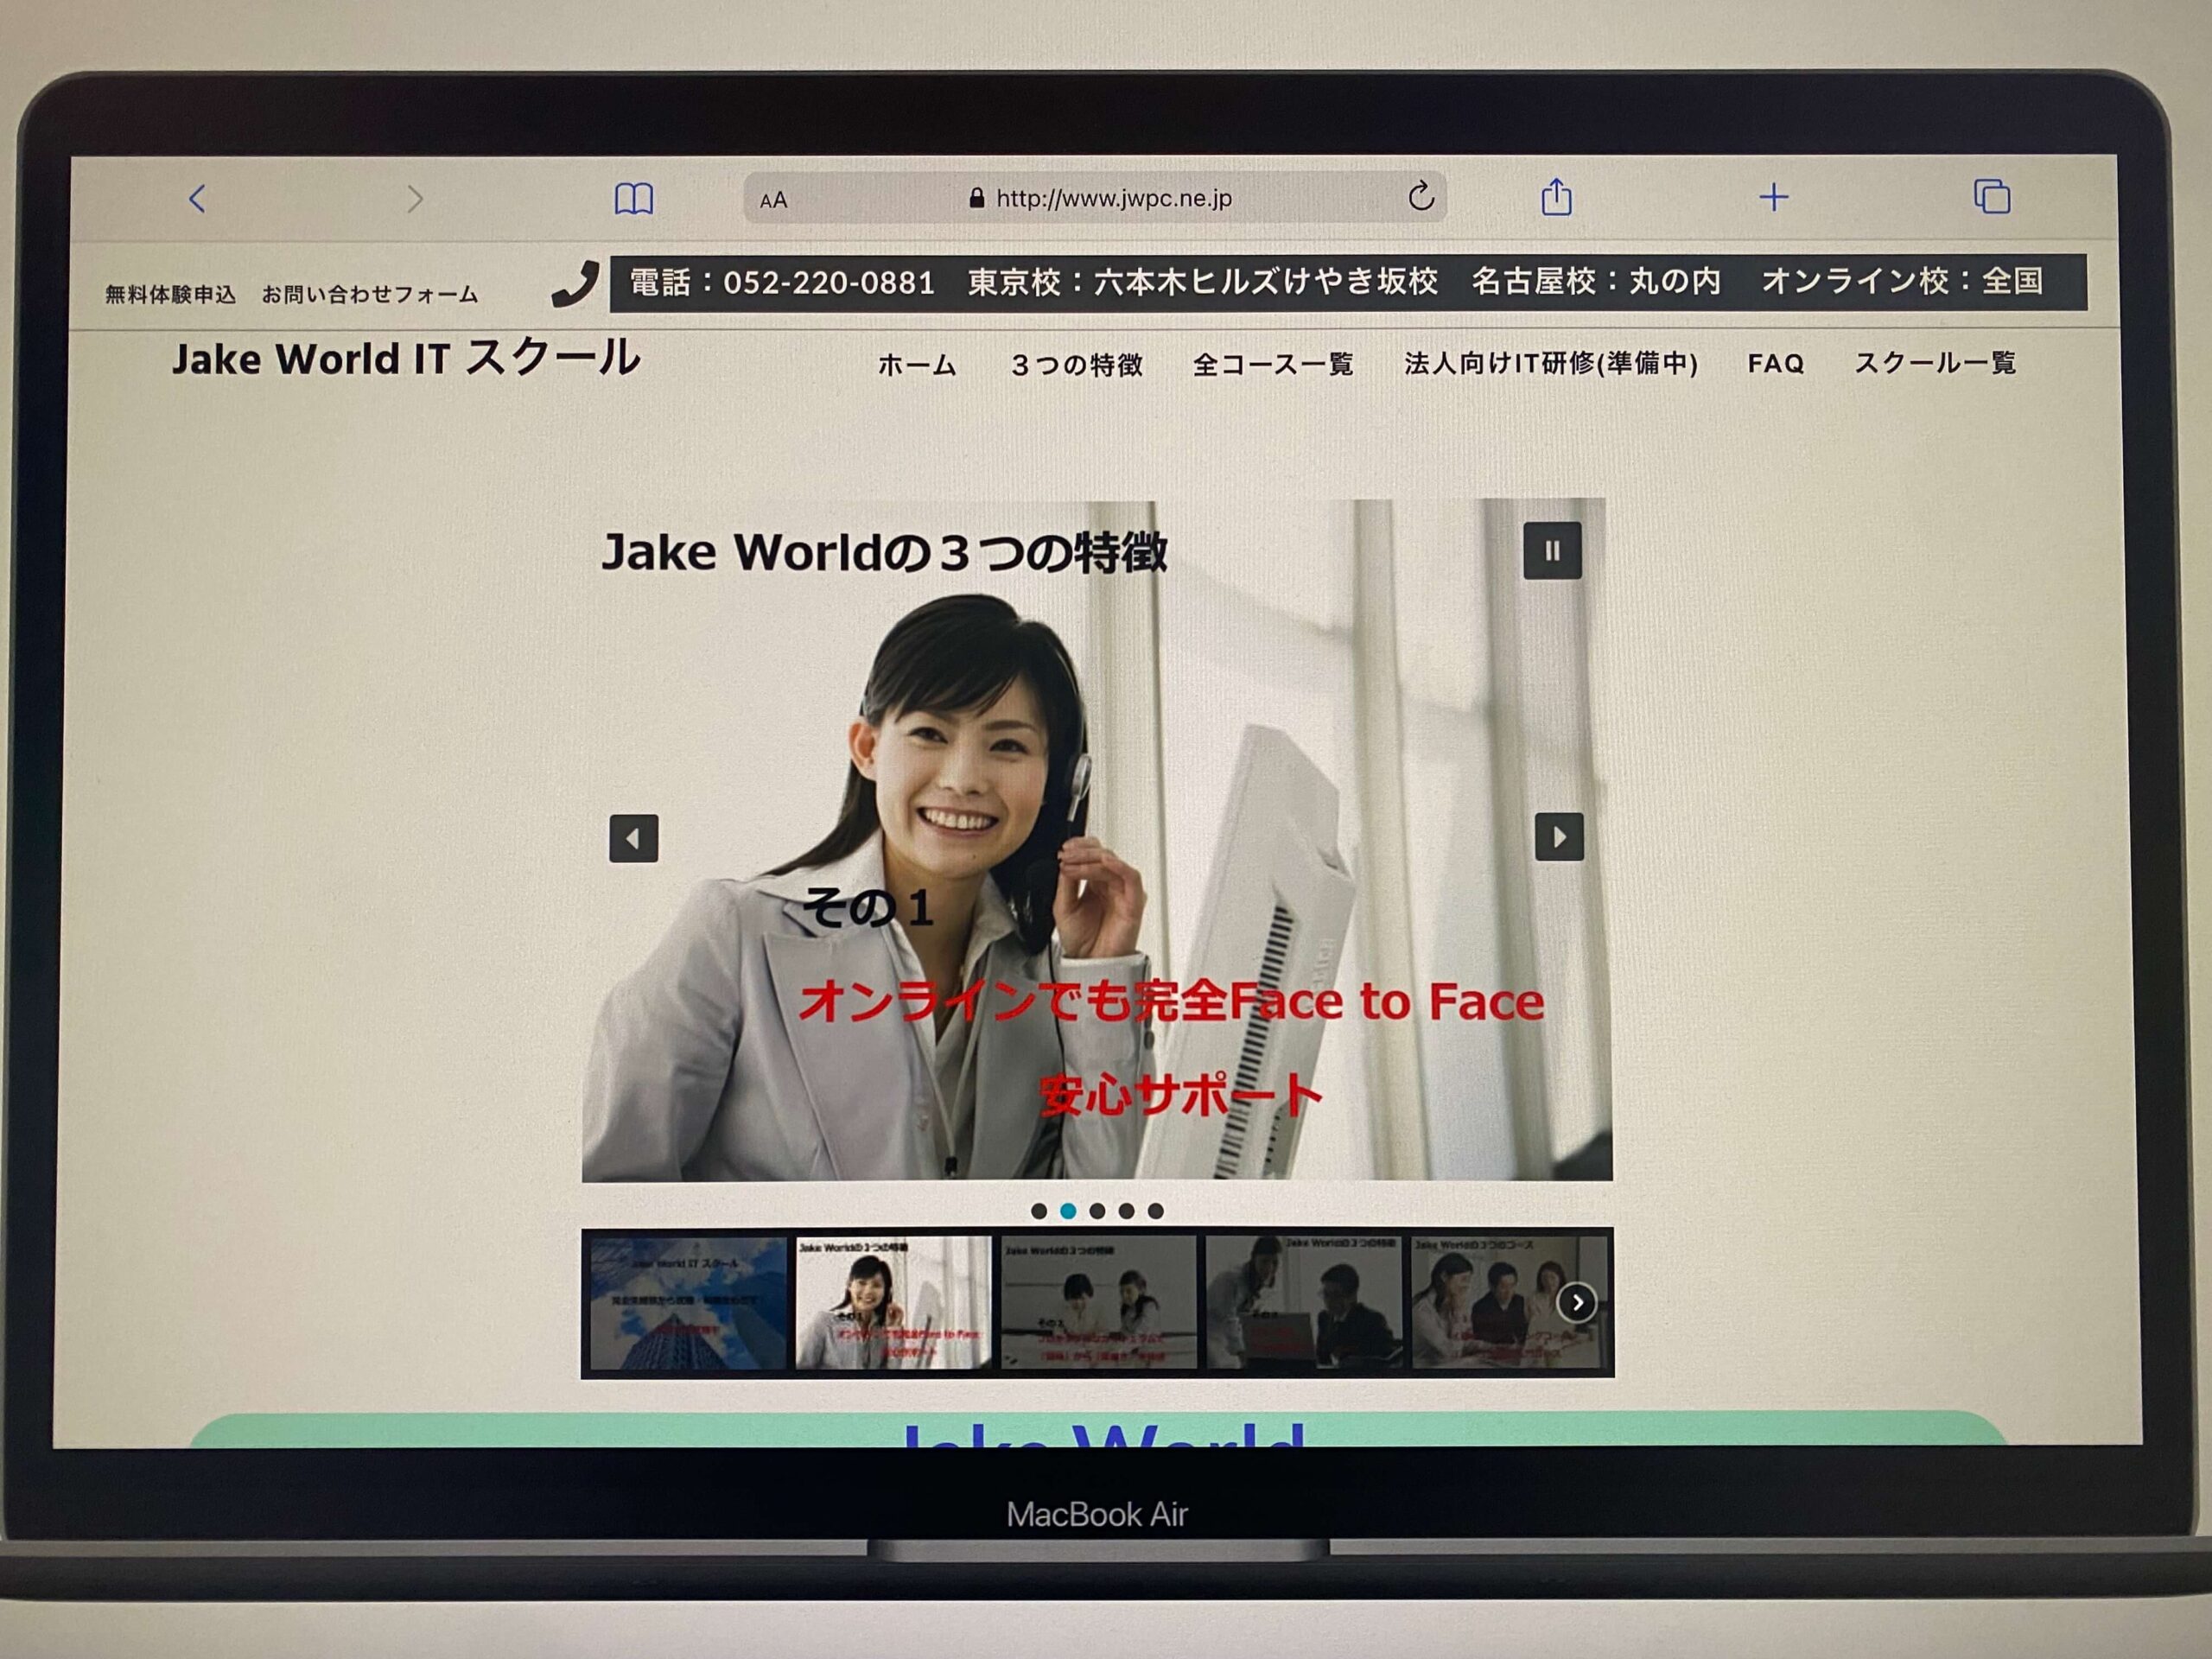Click the Safari back arrow
Image resolution: width=2212 pixels, height=1659 pixels.
tap(197, 199)
